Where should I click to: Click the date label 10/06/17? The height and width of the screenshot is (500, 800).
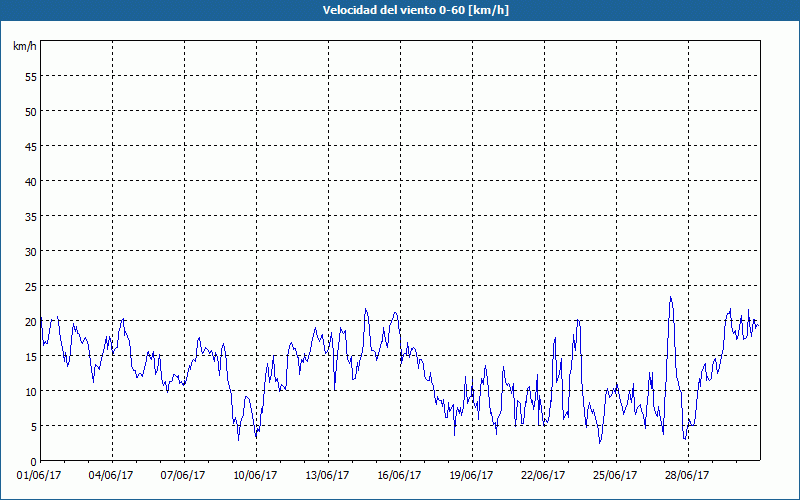click(255, 476)
